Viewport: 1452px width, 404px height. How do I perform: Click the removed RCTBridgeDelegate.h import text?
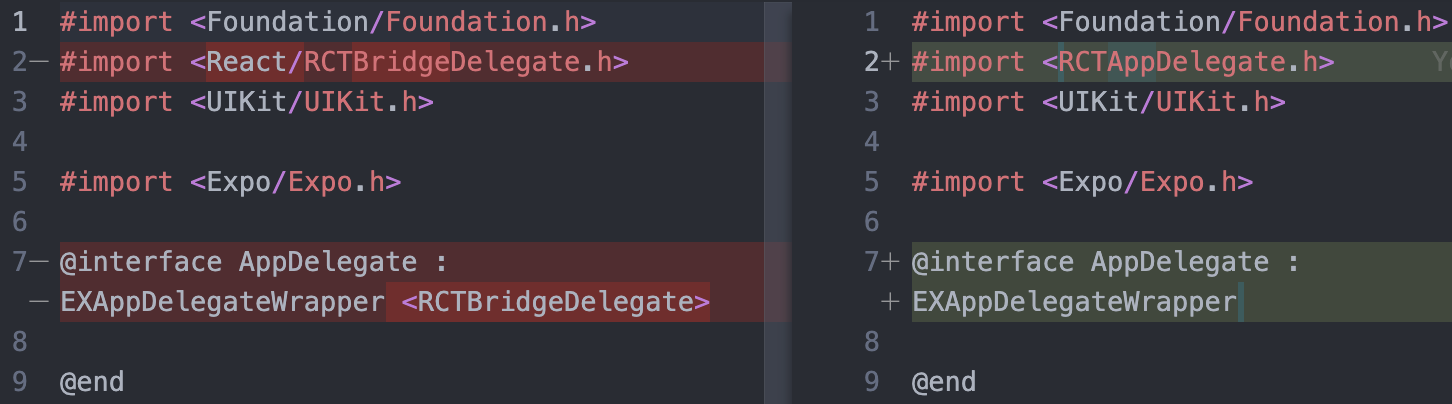point(466,62)
